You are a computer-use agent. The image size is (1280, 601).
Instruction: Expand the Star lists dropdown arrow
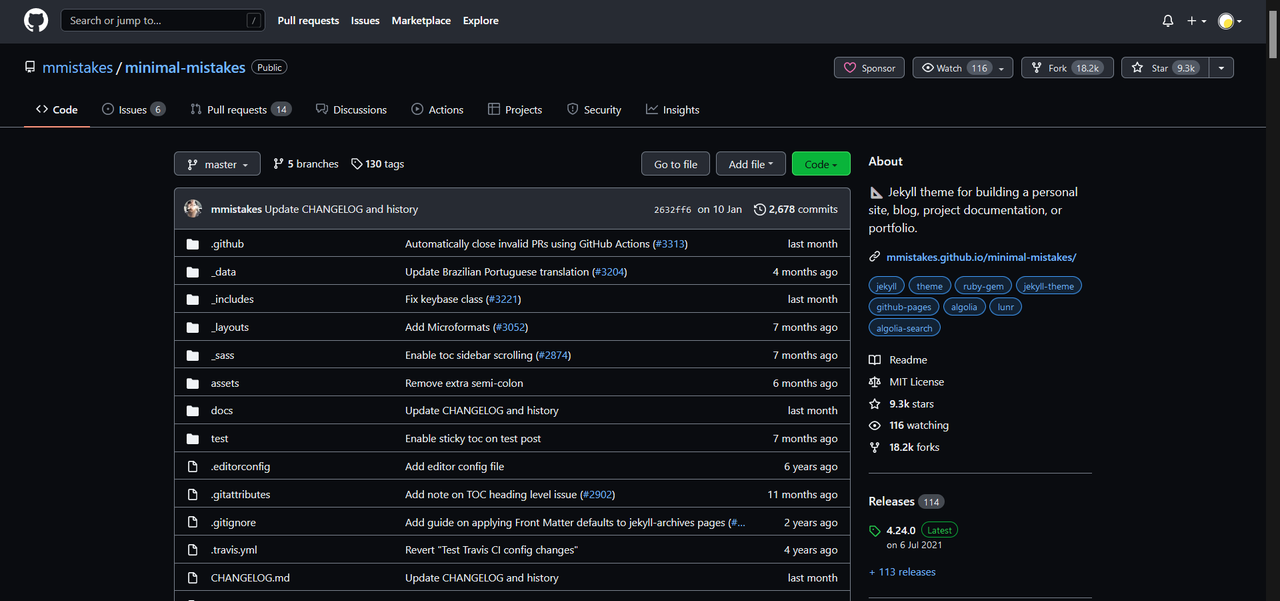pos(1221,68)
